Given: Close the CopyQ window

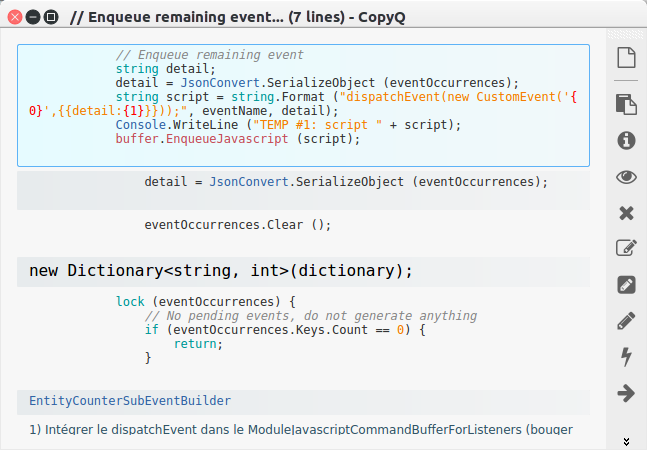Looking at the screenshot, I should pos(13,17).
